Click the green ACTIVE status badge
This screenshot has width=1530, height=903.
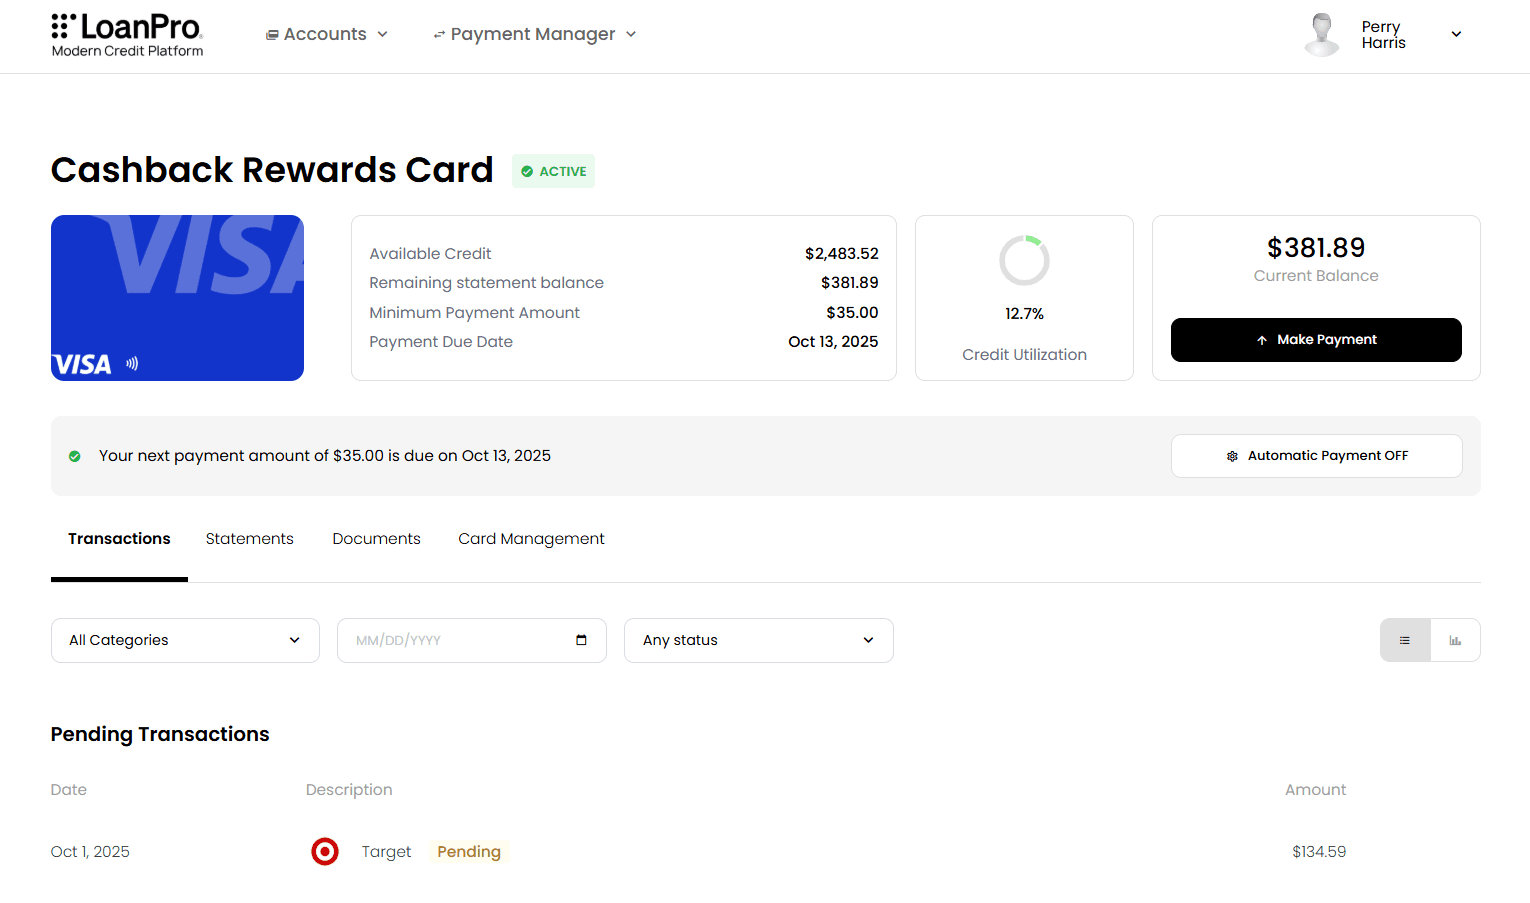[x=553, y=171]
